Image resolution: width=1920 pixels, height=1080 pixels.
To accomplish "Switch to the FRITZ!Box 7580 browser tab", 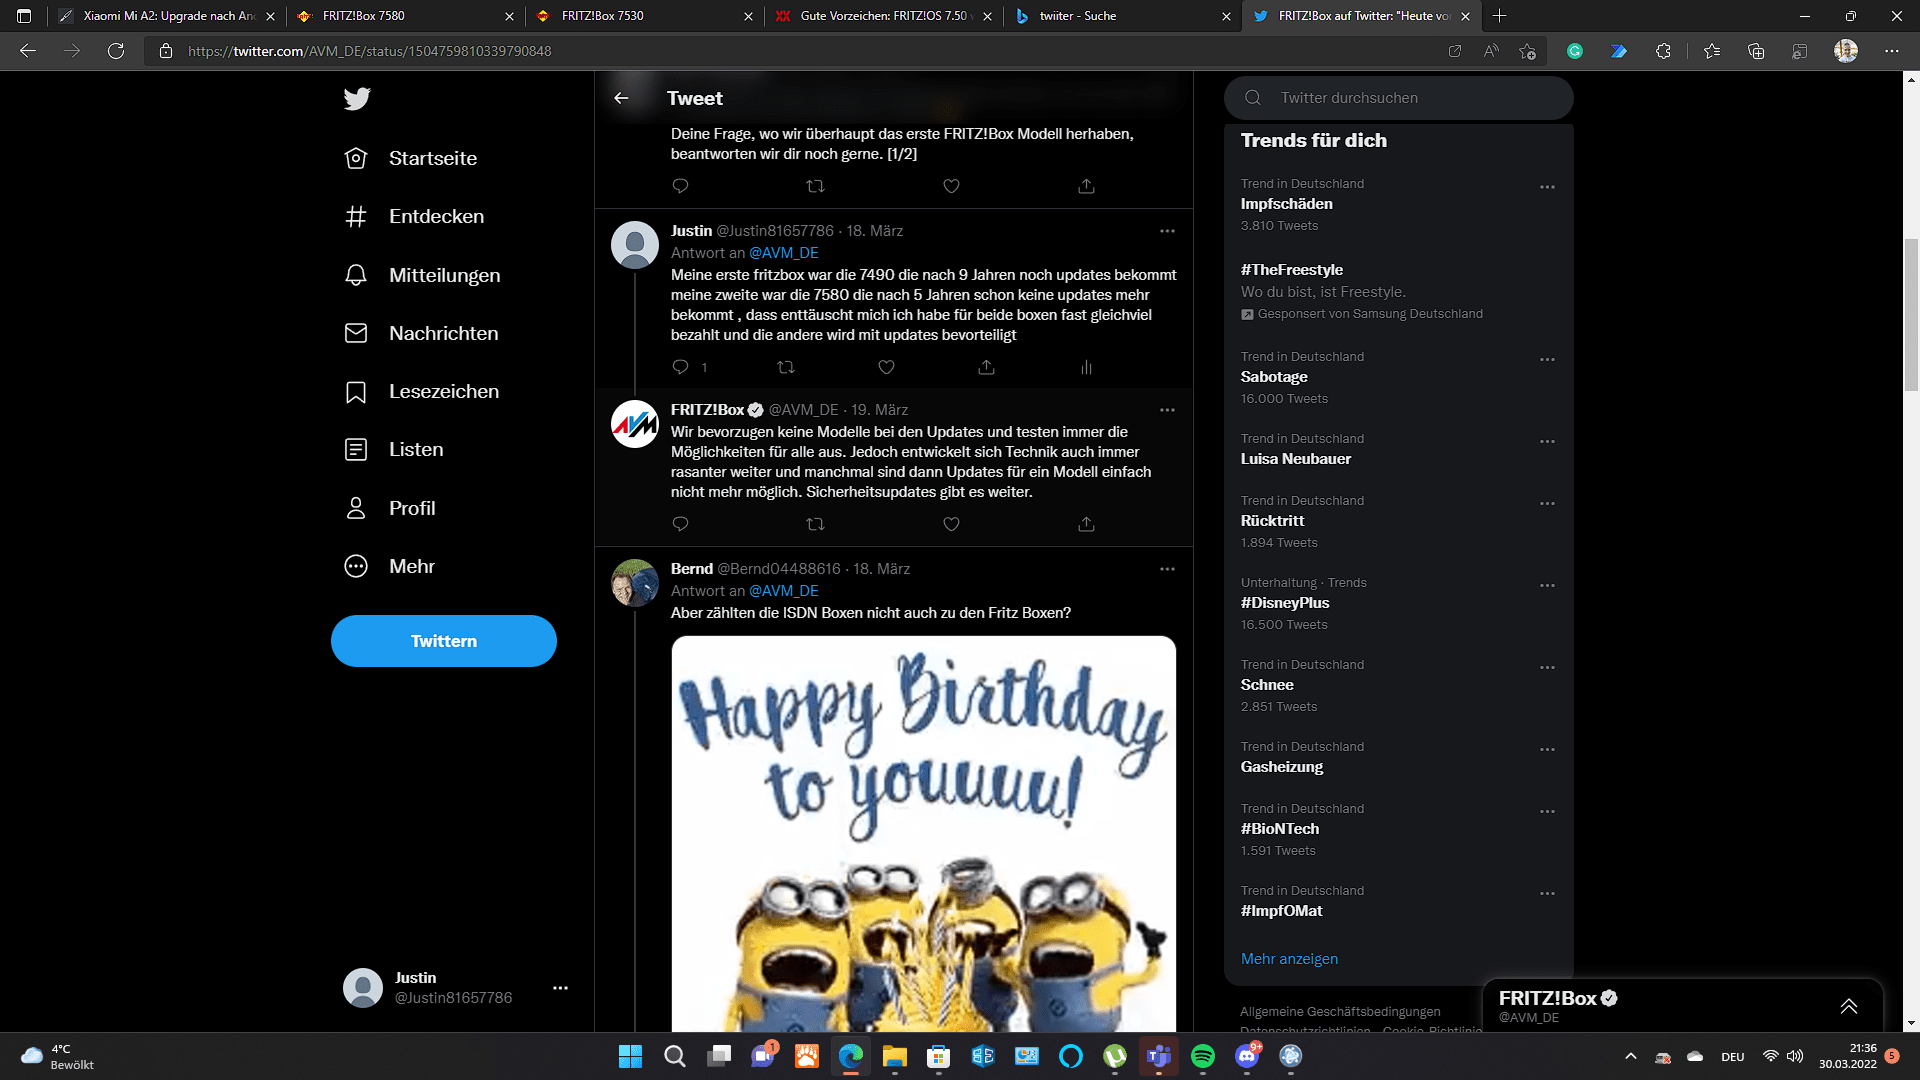I will [405, 16].
